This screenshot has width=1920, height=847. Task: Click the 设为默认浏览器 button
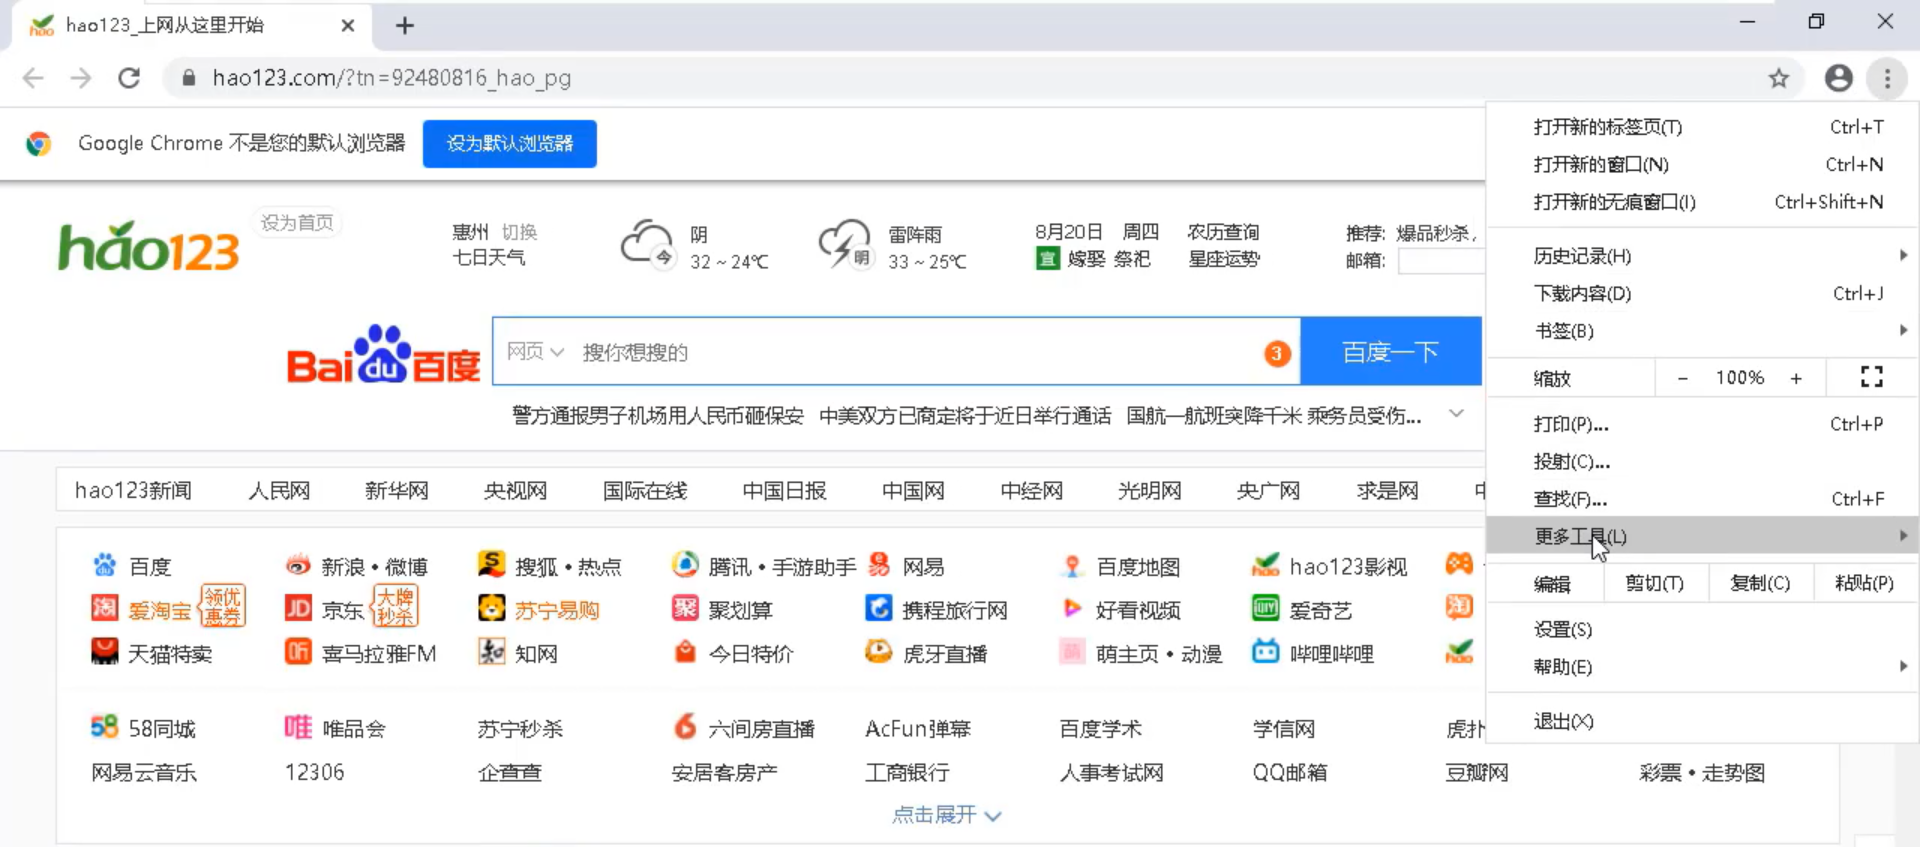click(509, 144)
